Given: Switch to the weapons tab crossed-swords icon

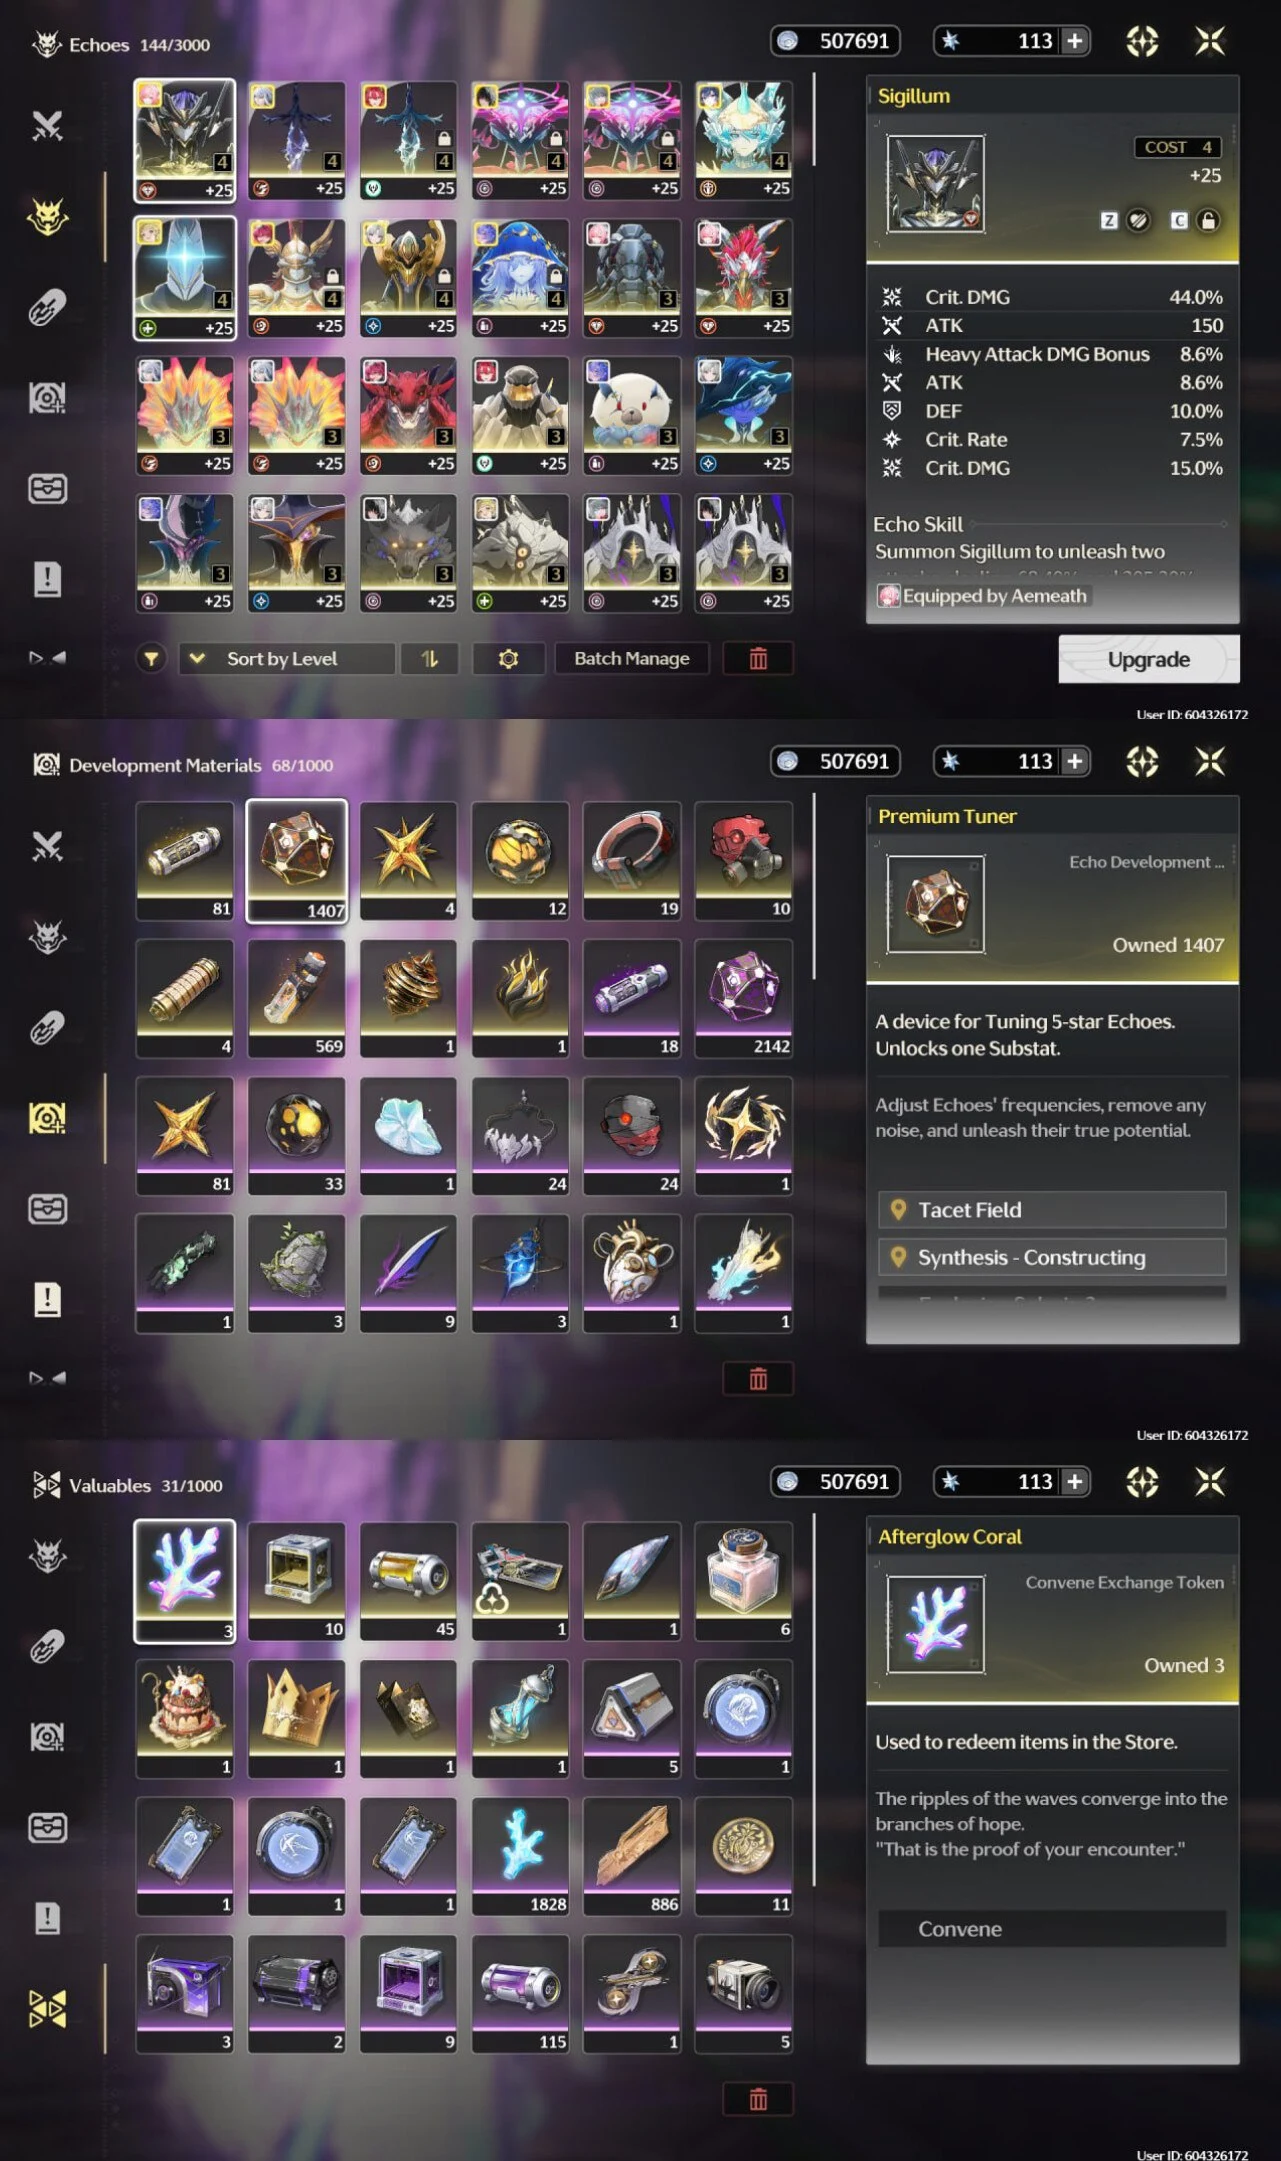Looking at the screenshot, I should (47, 126).
